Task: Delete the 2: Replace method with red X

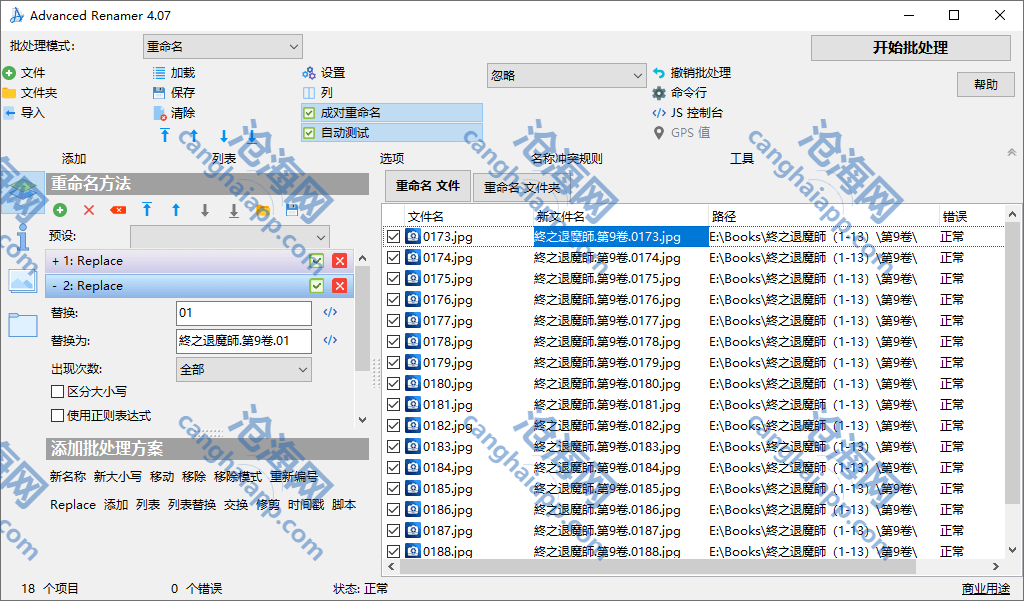Action: [340, 286]
